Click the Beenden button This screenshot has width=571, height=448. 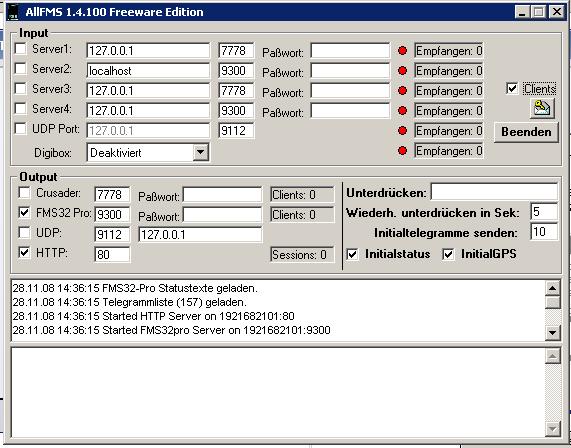(526, 132)
